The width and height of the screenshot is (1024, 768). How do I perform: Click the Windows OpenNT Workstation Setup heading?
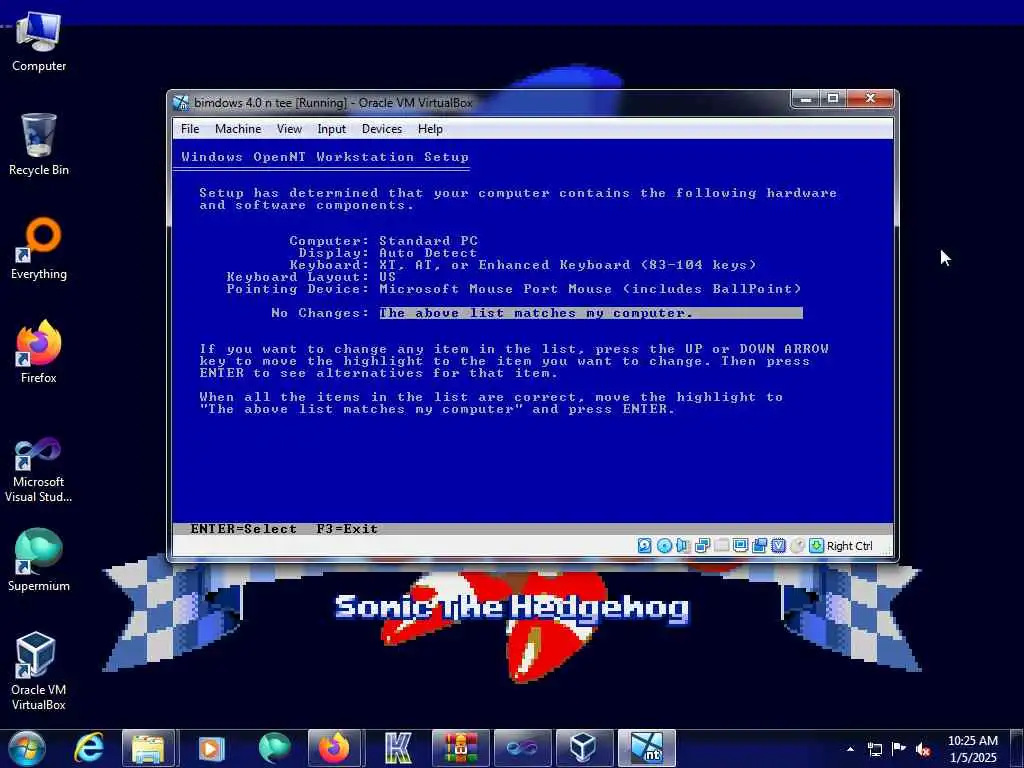coord(325,157)
